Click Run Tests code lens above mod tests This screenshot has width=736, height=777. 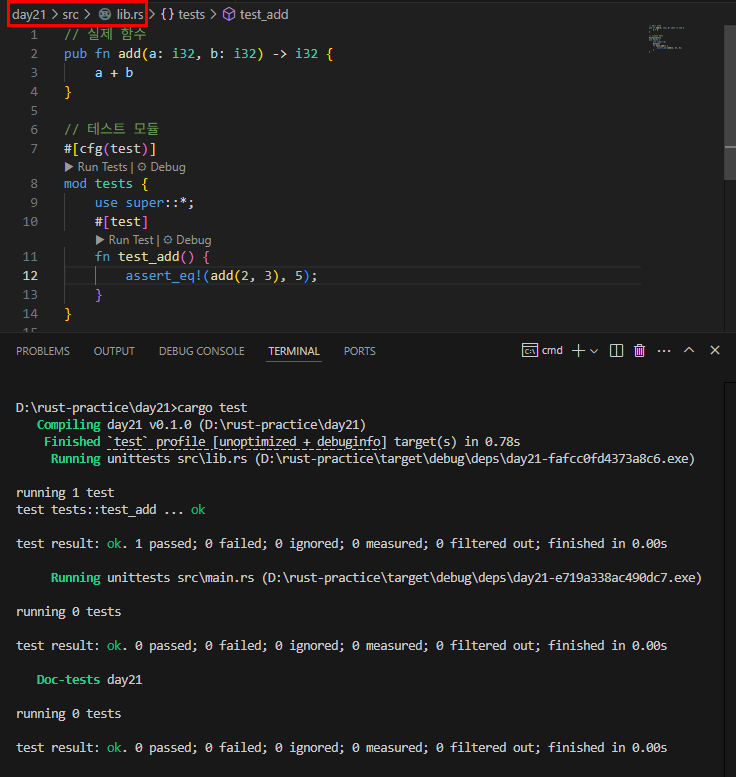[102, 167]
